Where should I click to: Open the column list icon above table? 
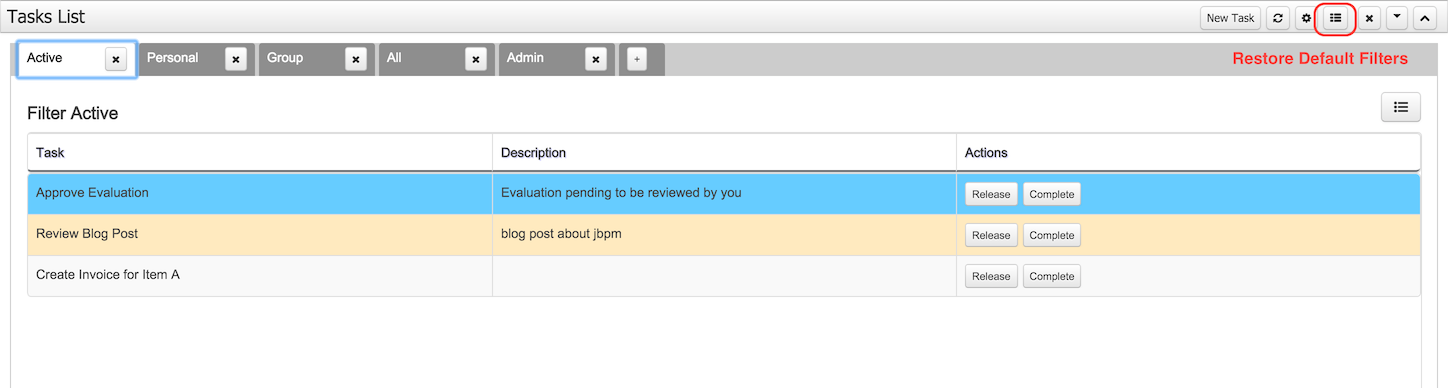tap(1400, 107)
